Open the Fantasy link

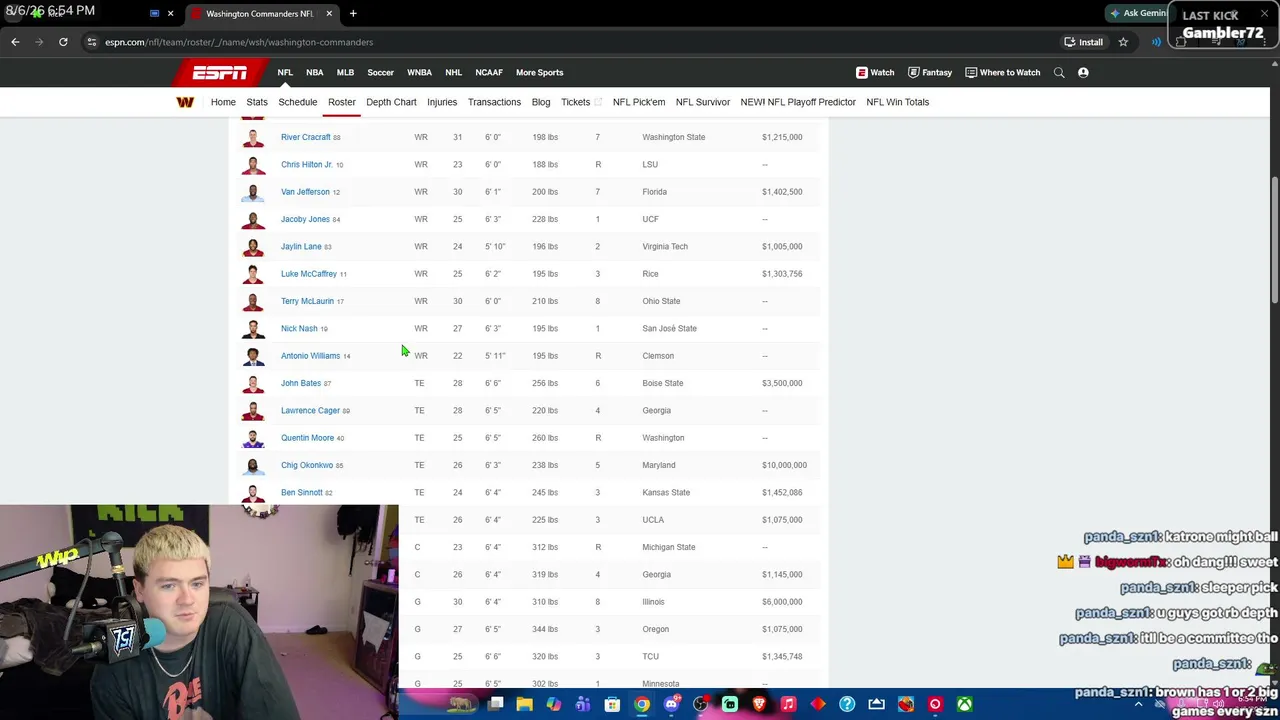pos(929,72)
